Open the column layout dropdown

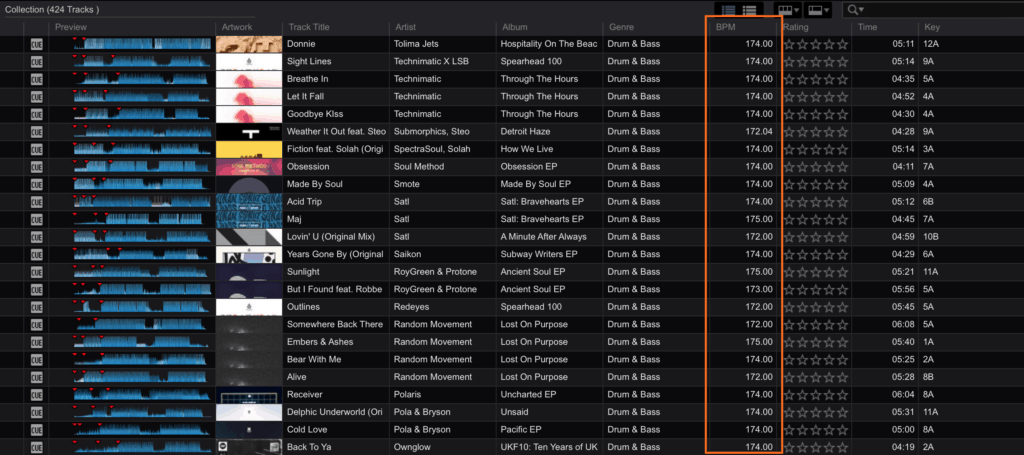coord(788,10)
